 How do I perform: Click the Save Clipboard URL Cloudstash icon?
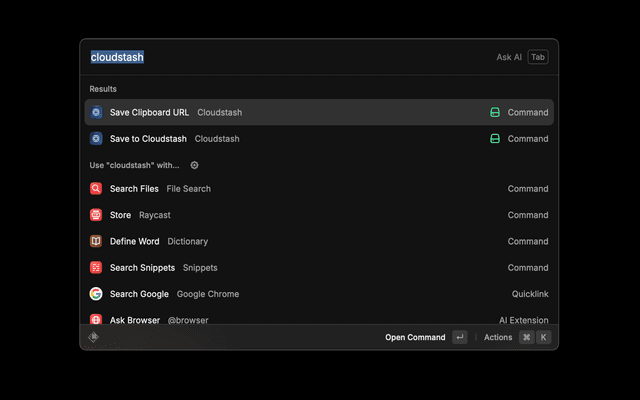pos(96,113)
